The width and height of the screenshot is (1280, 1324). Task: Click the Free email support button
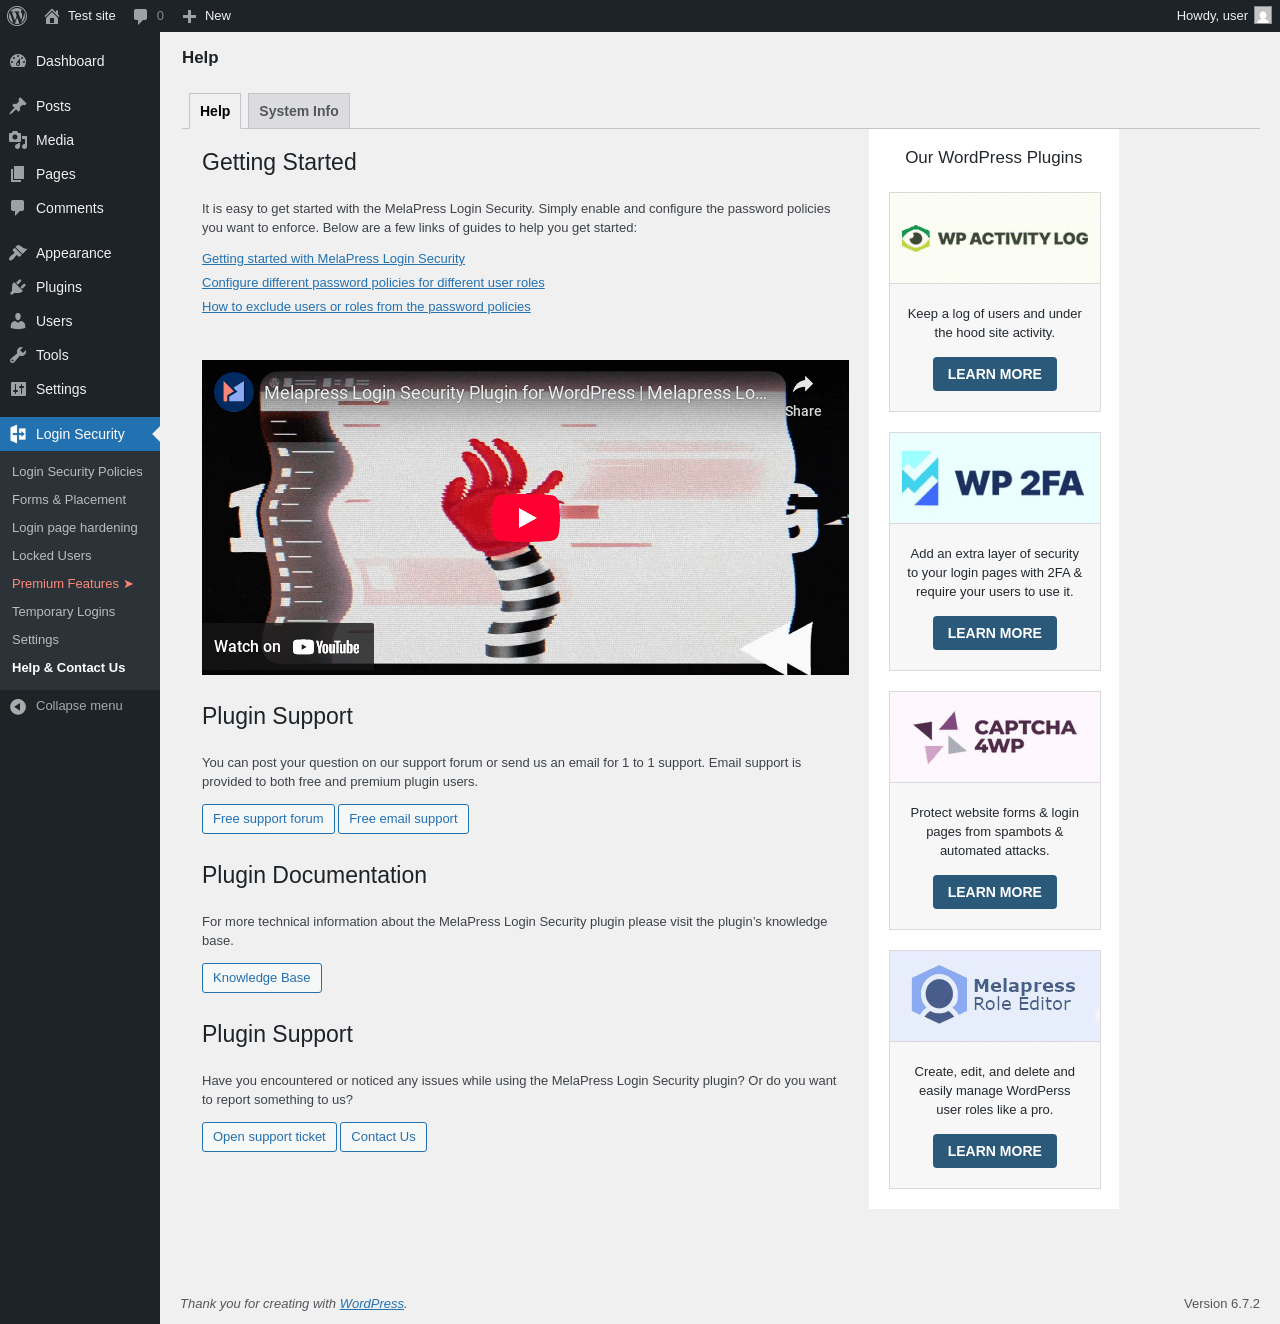(403, 819)
